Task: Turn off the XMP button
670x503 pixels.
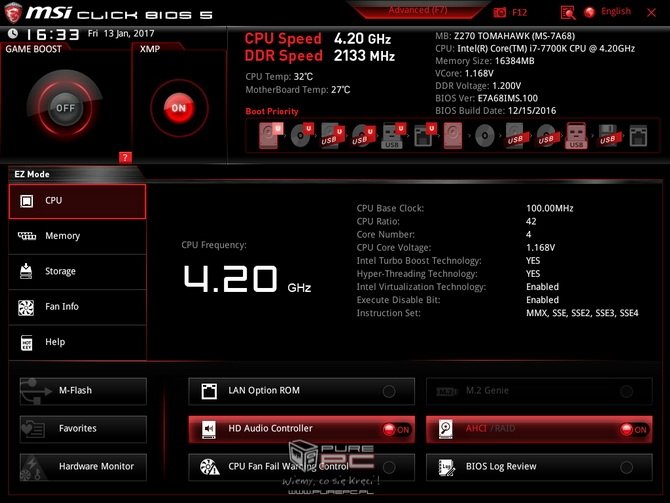Action: click(x=179, y=108)
